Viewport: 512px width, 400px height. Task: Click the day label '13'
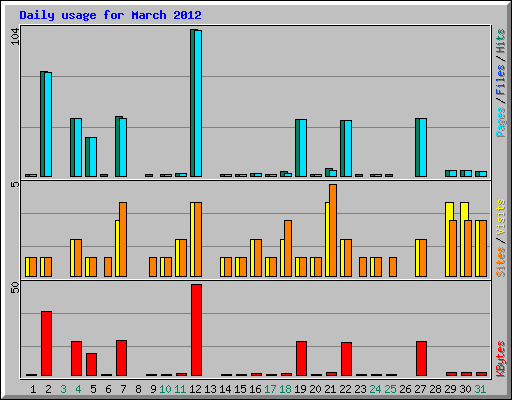(210, 389)
